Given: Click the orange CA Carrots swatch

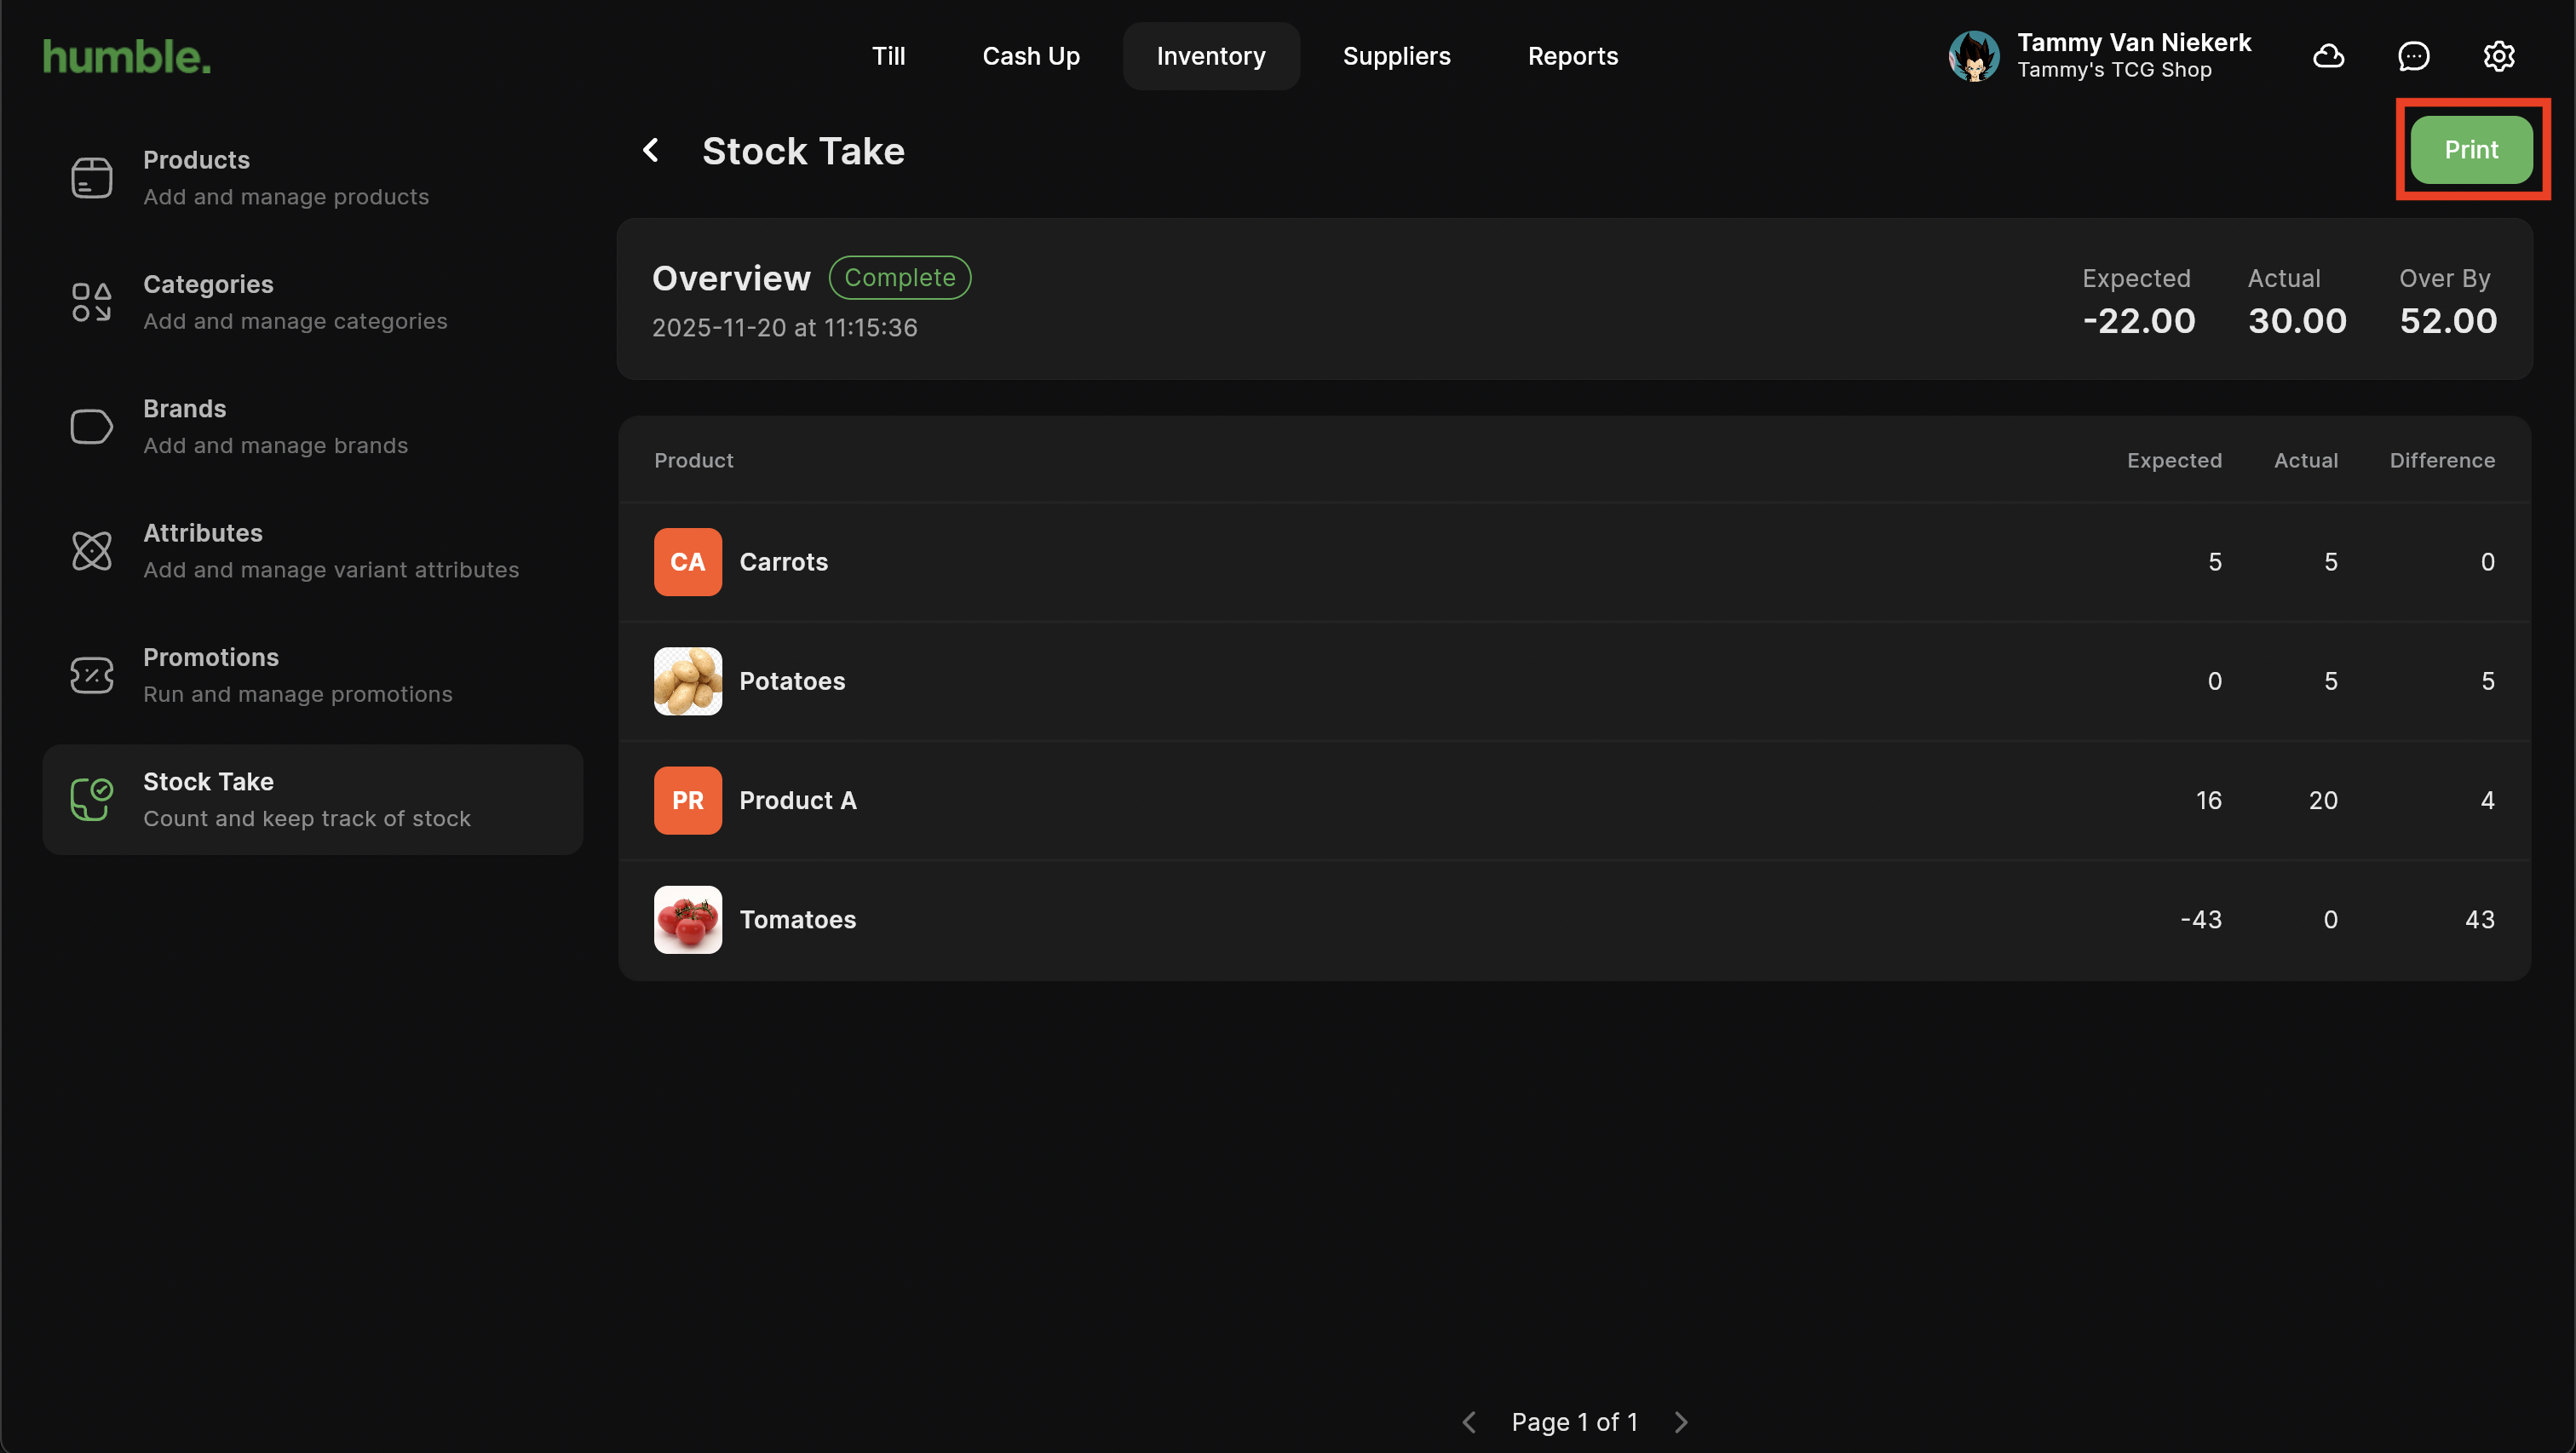Looking at the screenshot, I should click(x=687, y=562).
